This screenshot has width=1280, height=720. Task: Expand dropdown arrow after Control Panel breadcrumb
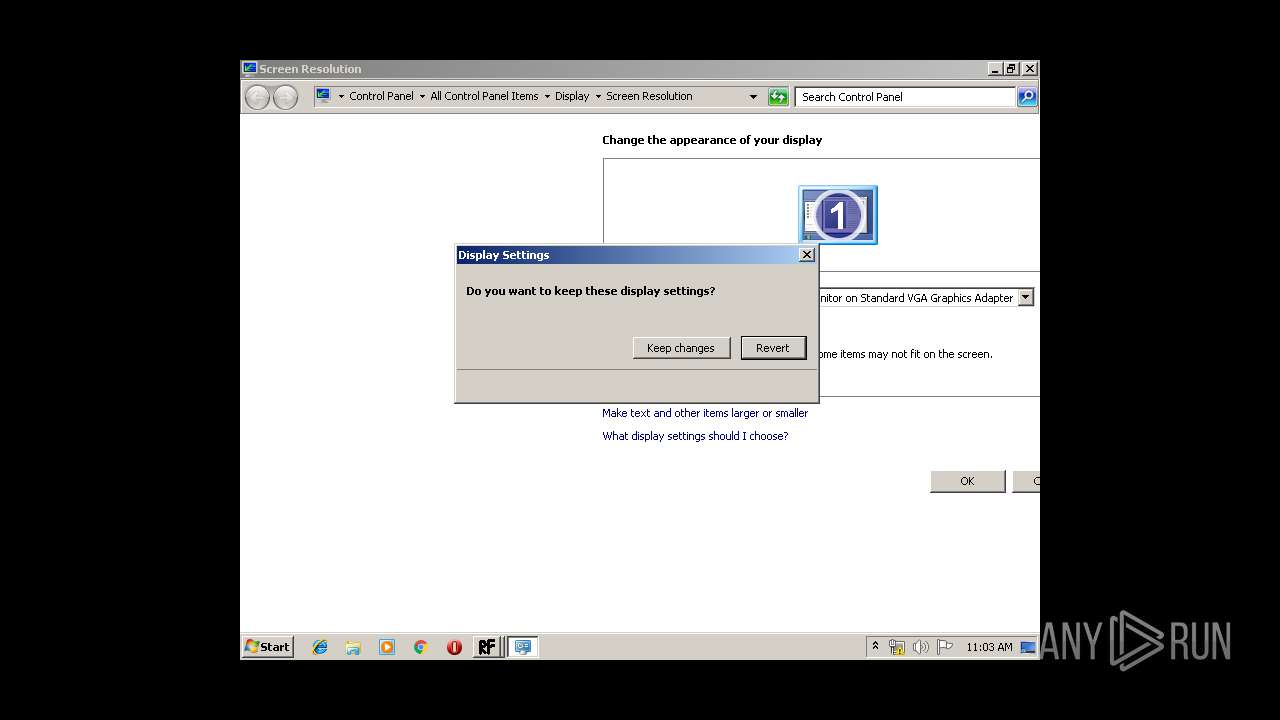pyautogui.click(x=422, y=97)
